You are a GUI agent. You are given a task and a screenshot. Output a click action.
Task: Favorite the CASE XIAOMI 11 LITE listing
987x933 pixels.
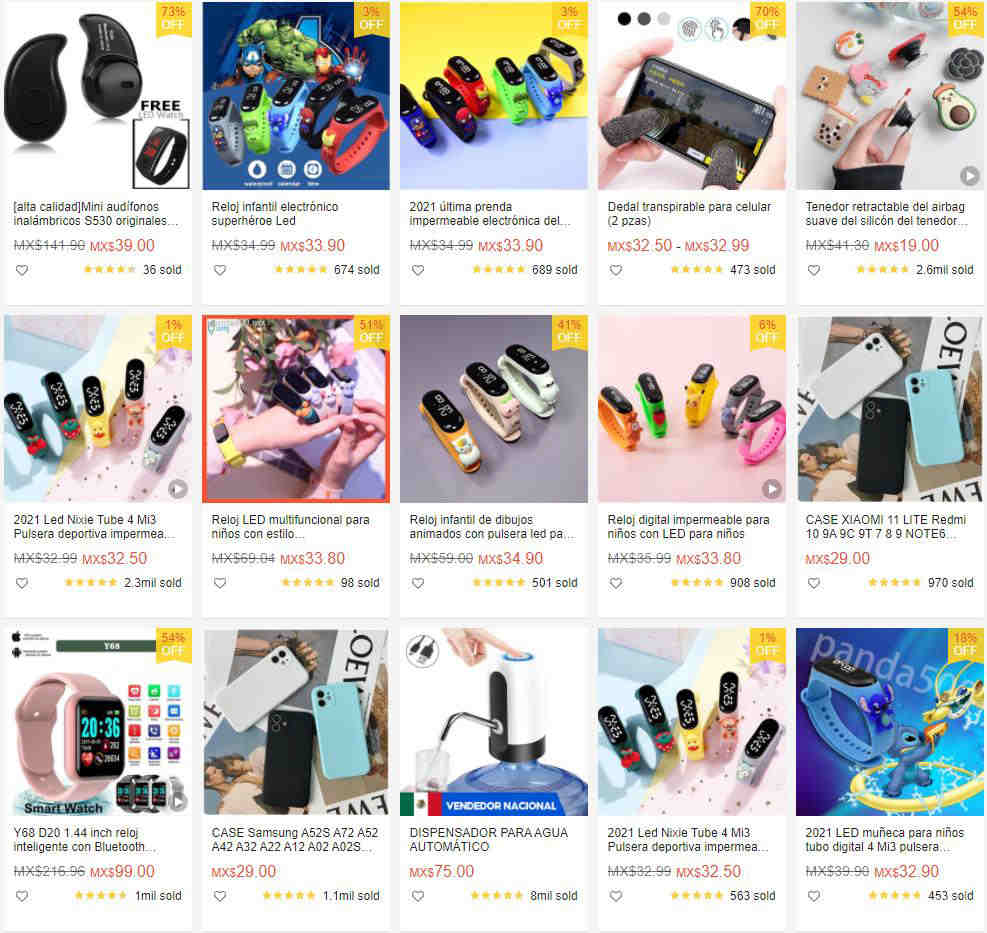[x=814, y=583]
